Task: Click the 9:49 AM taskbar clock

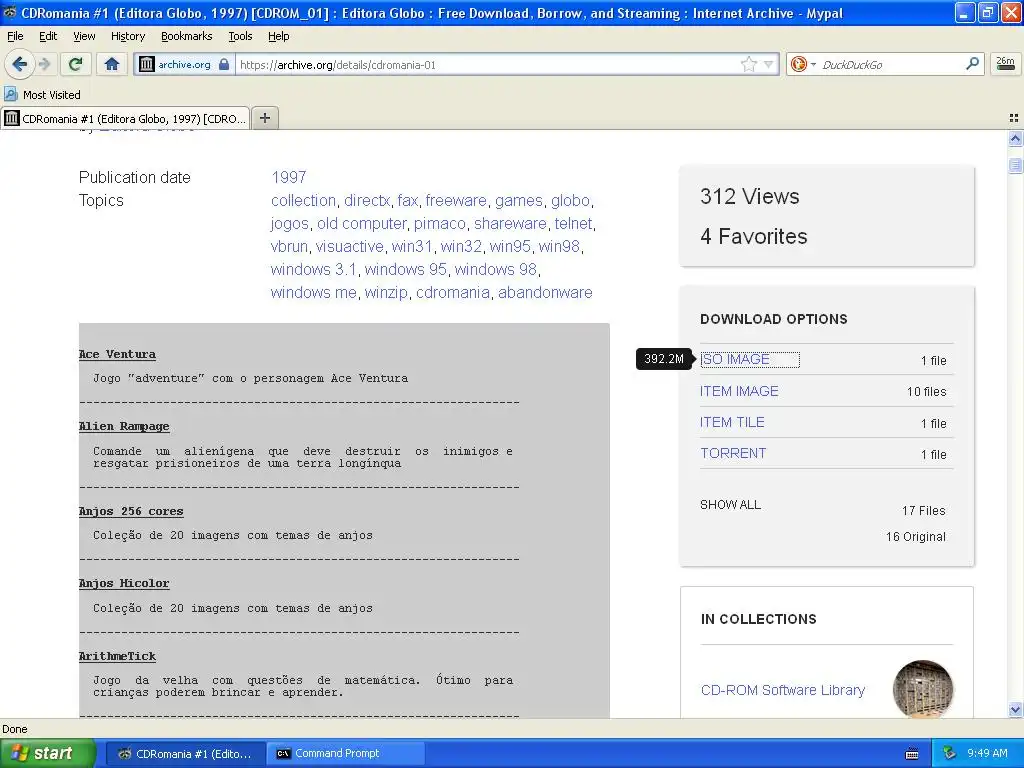Action: tap(987, 753)
